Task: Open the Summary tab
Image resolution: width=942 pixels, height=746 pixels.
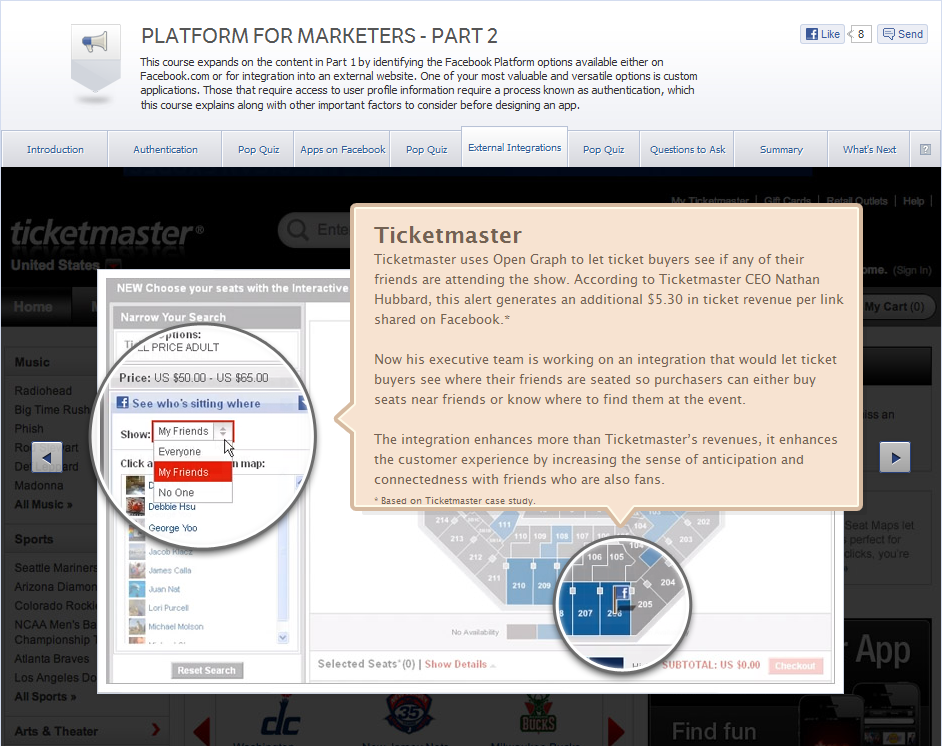Action: (x=781, y=150)
